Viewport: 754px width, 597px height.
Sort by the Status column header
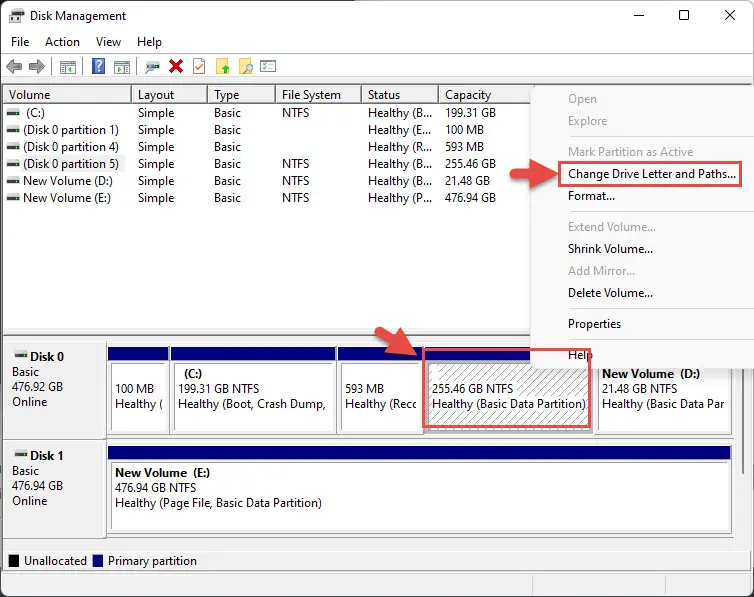(x=400, y=95)
